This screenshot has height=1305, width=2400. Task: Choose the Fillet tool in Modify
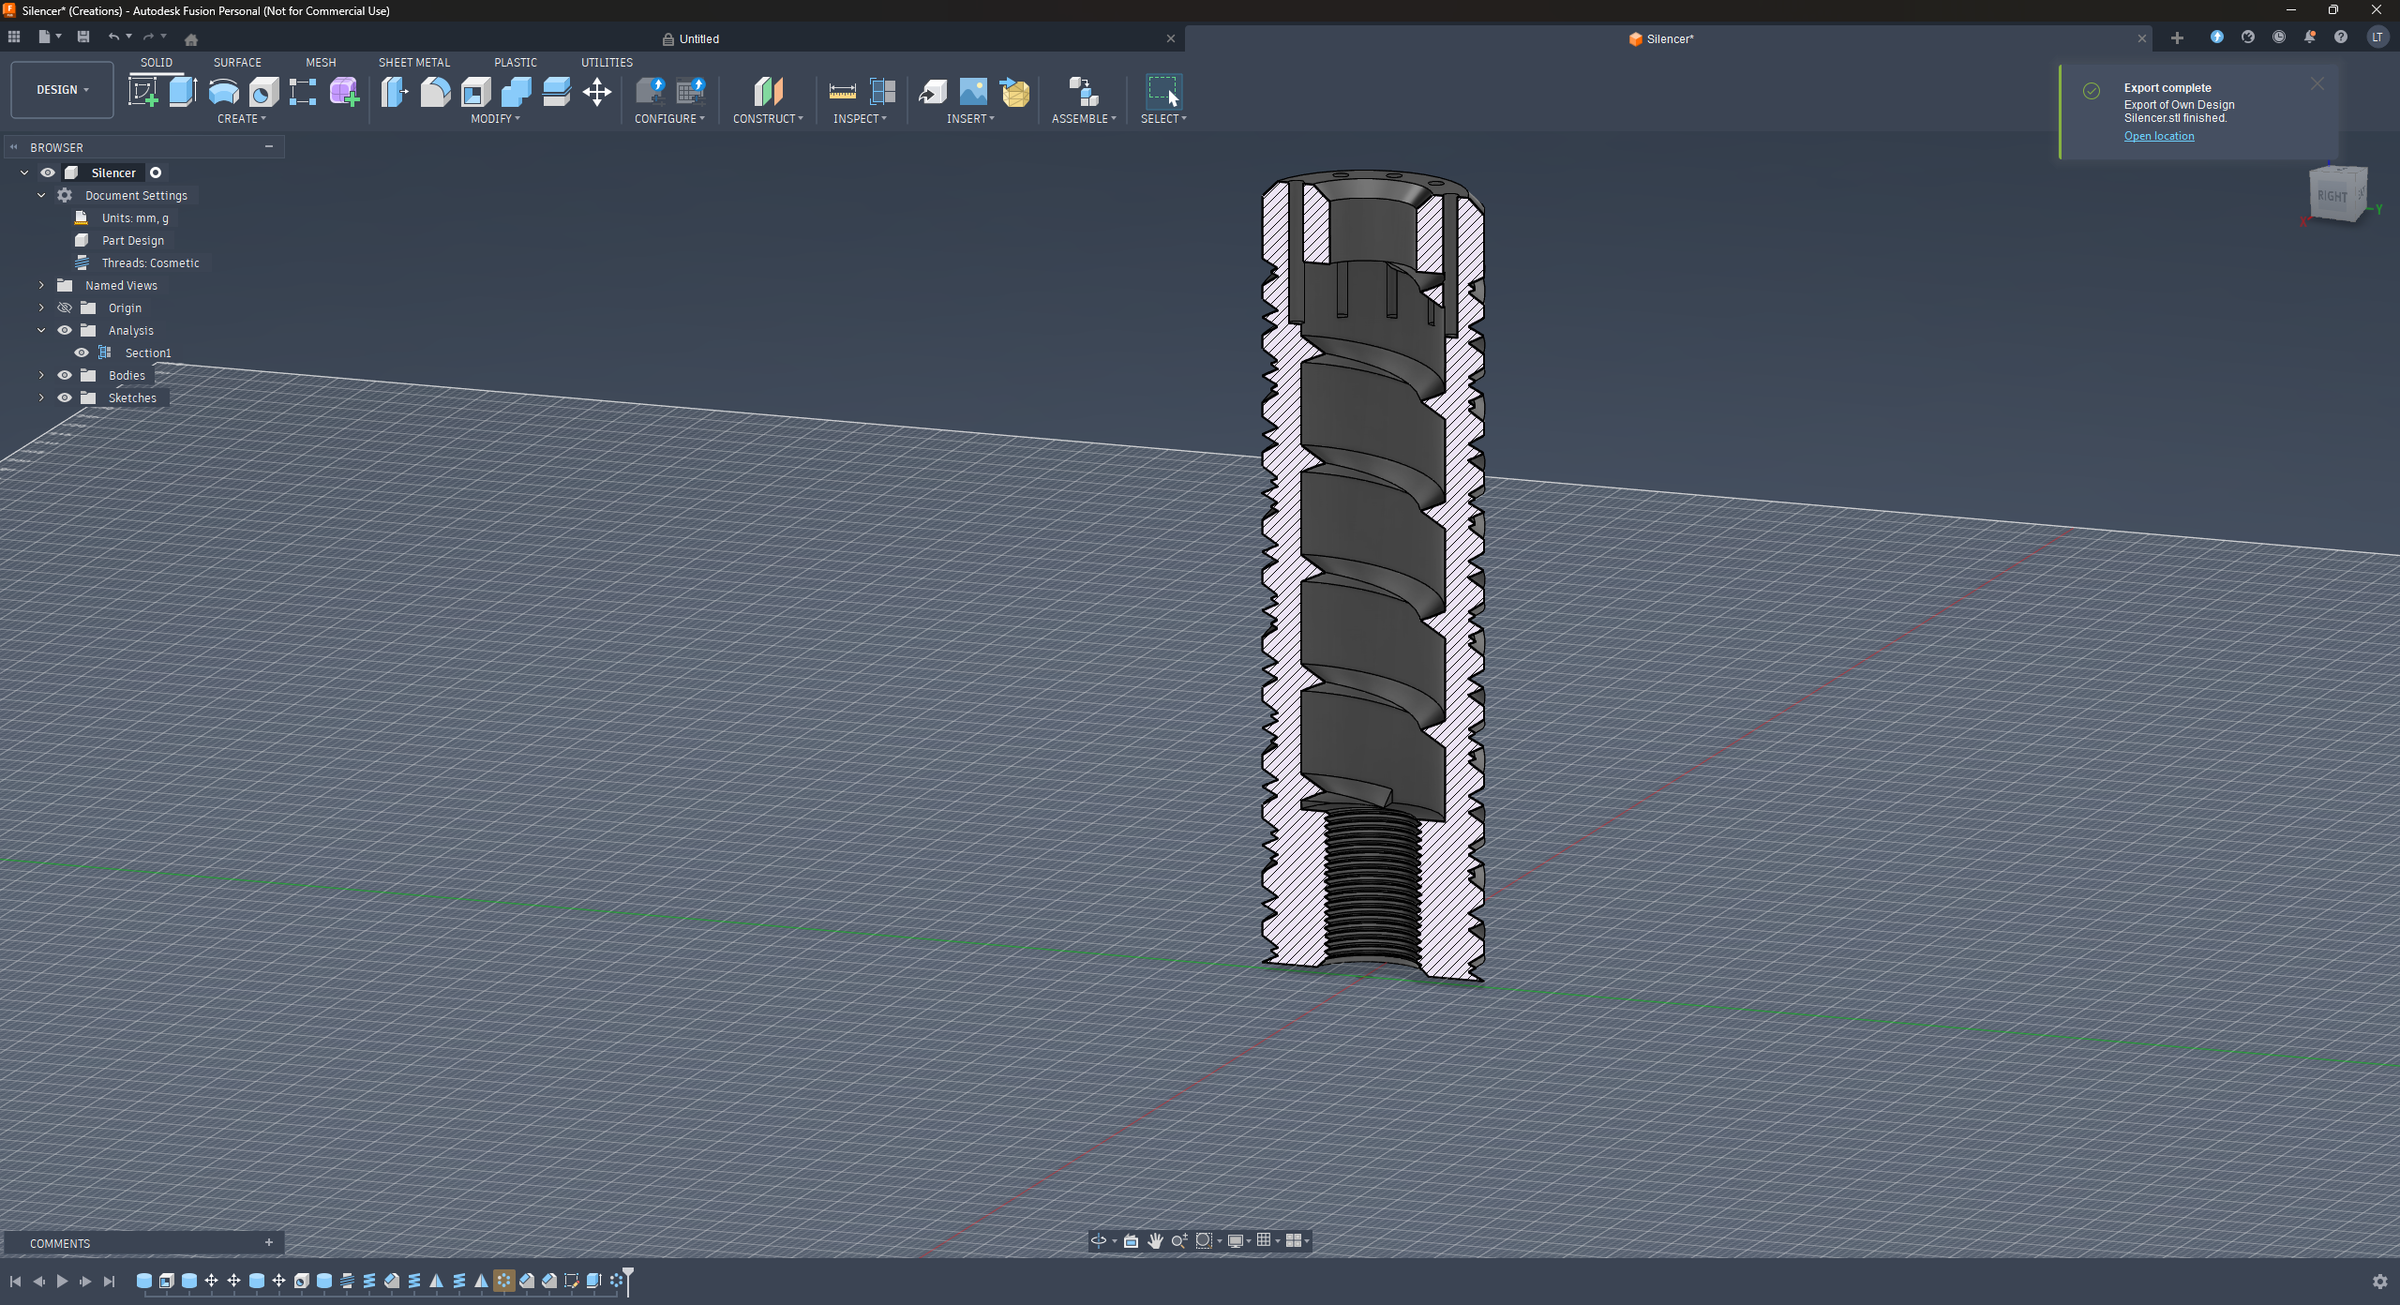[435, 92]
